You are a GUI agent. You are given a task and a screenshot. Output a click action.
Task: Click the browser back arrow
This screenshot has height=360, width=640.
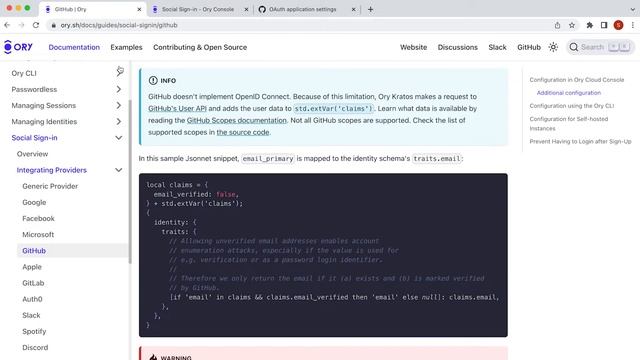(x=7, y=25)
